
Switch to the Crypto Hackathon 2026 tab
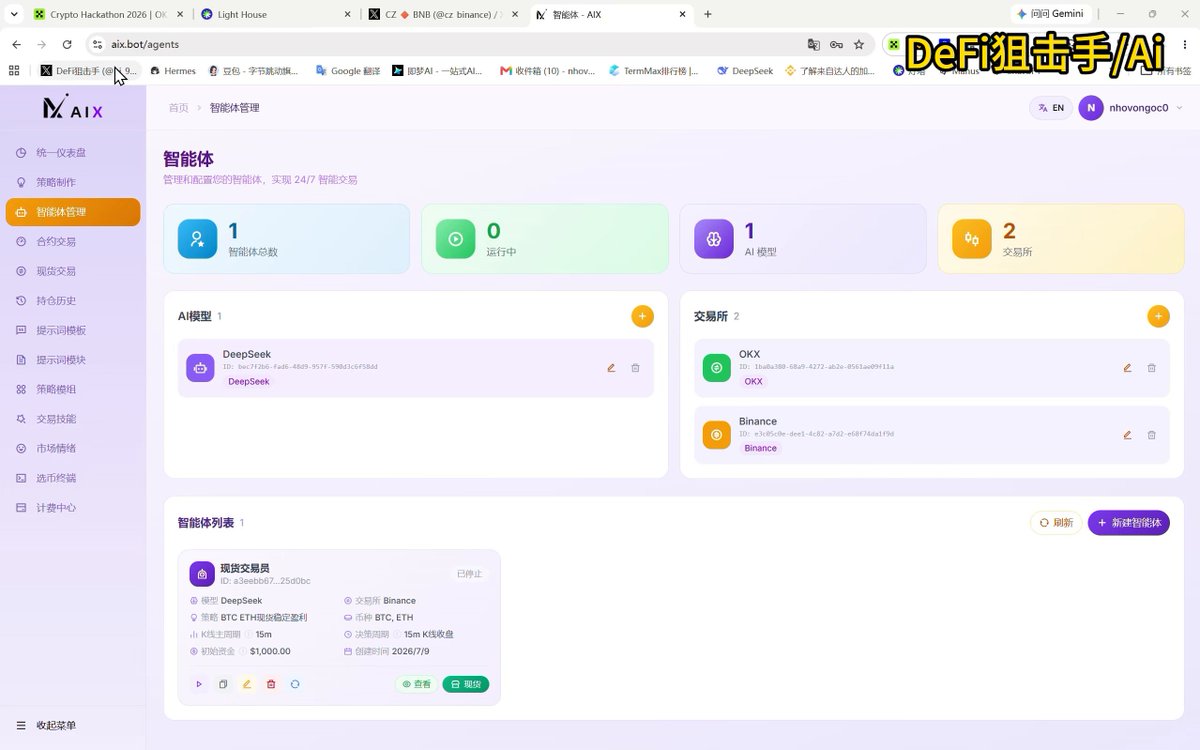(108, 15)
